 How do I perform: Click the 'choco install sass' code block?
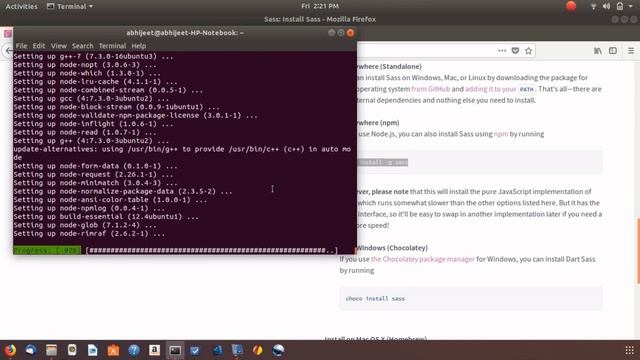[471, 298]
